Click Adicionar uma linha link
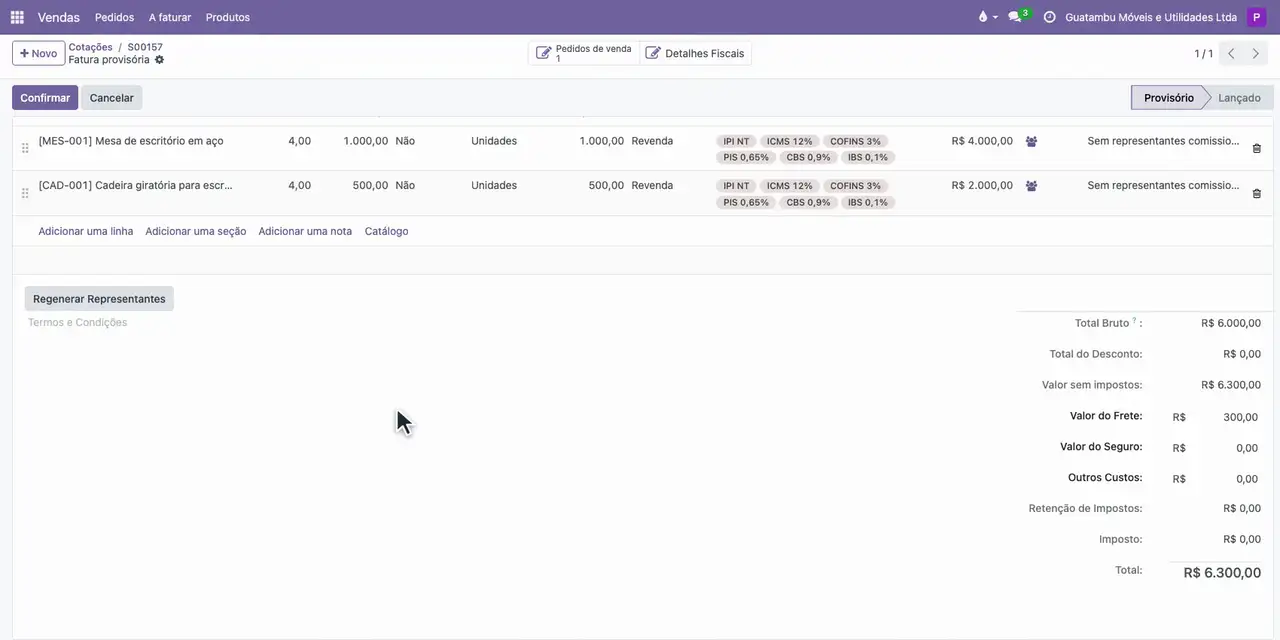The height and width of the screenshot is (640, 1280). pyautogui.click(x=86, y=231)
